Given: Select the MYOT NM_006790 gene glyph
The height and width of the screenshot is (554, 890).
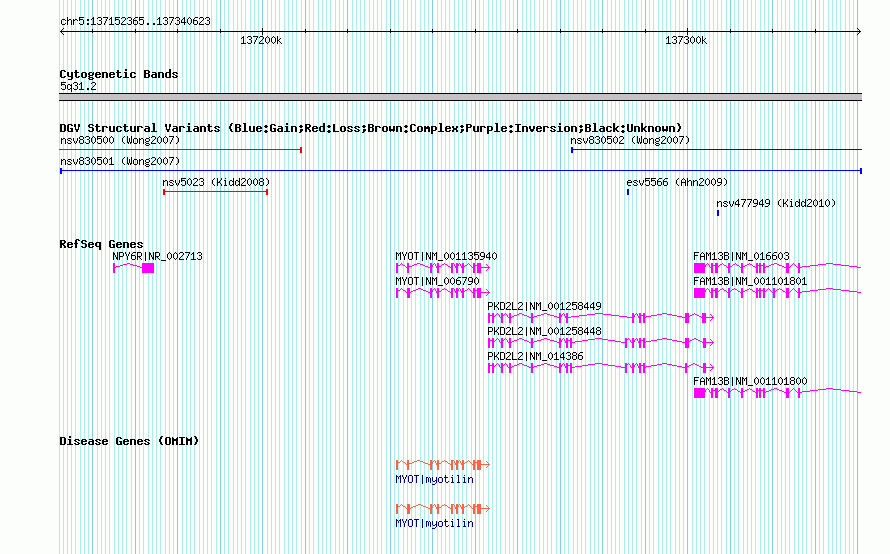Looking at the screenshot, I should 443,293.
